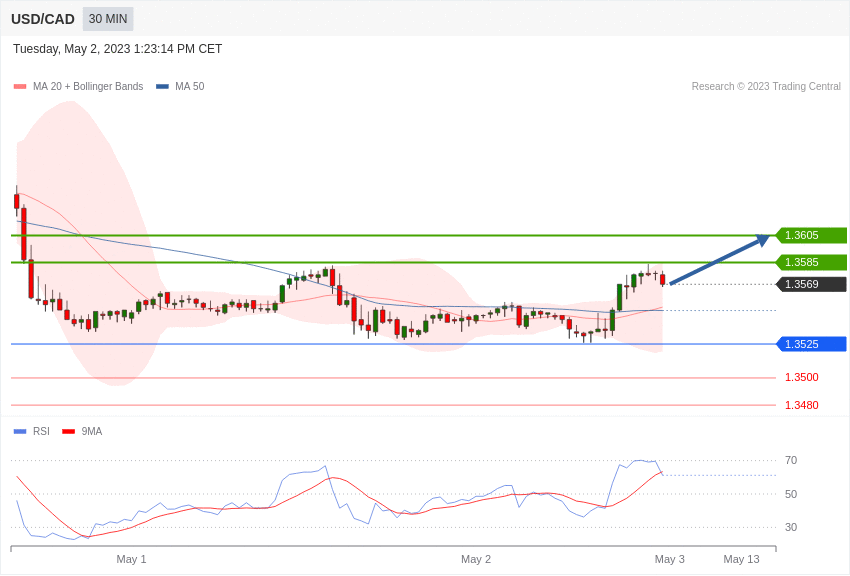Click the 1.3500 support price label
The height and width of the screenshot is (576, 850).
pyautogui.click(x=802, y=377)
